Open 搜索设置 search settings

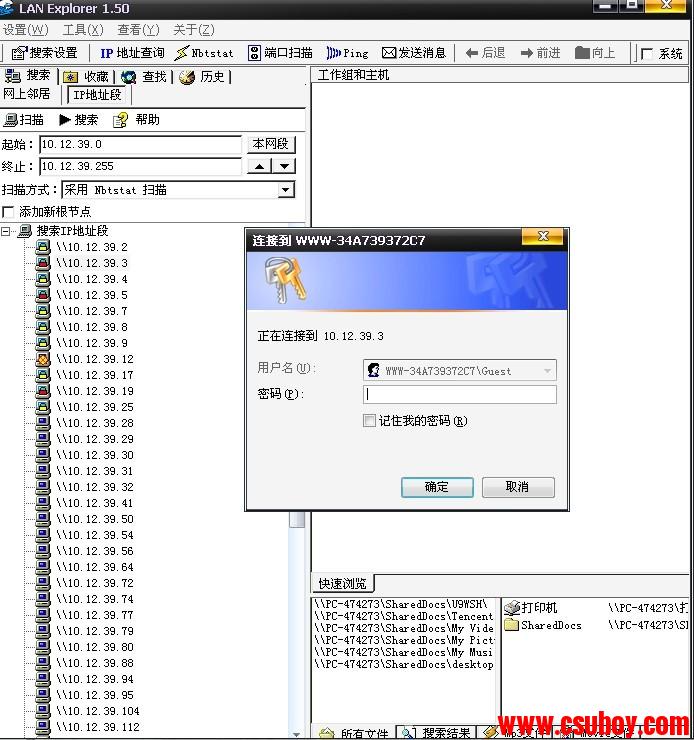click(x=45, y=53)
